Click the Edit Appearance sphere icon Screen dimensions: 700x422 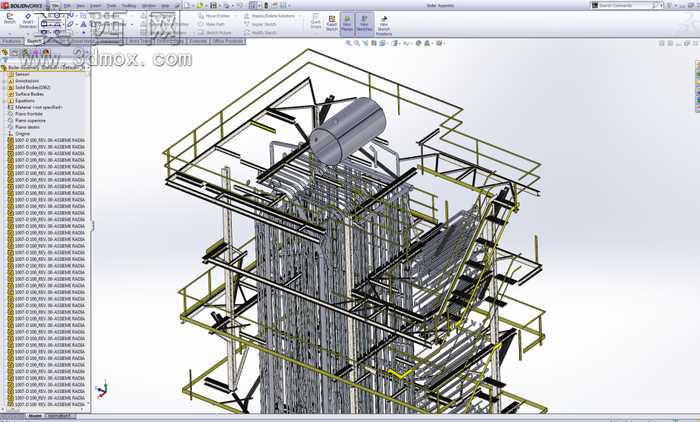click(418, 43)
